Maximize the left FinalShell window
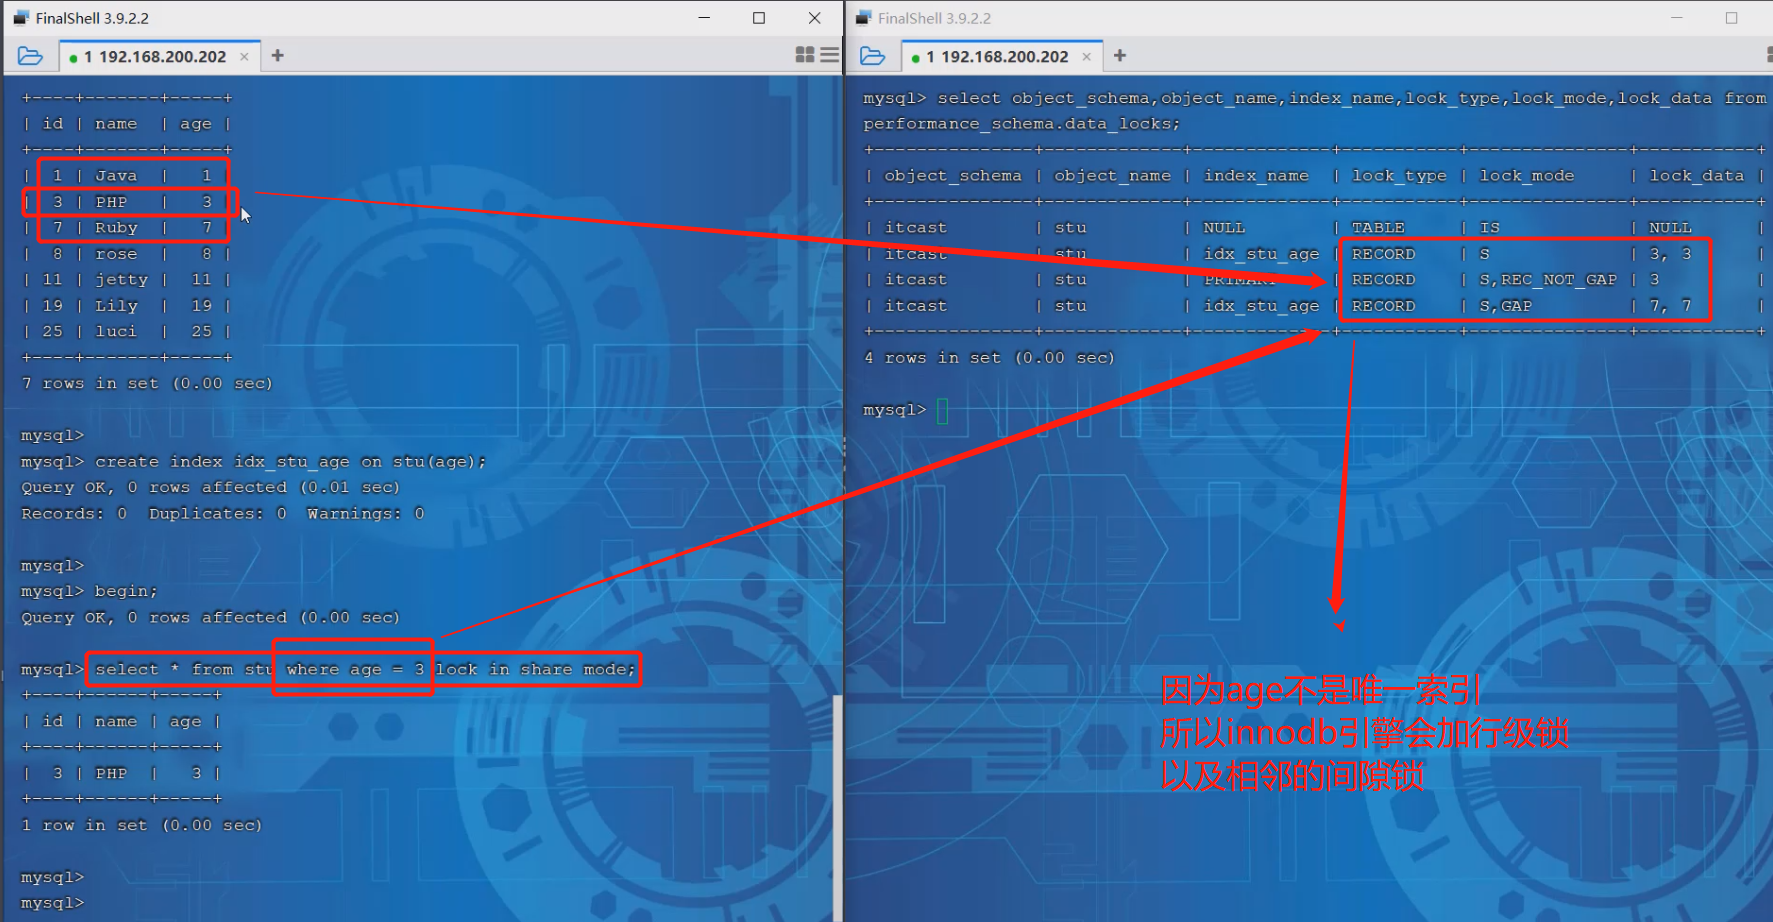Screen dimensions: 1773x922 pos(759,18)
